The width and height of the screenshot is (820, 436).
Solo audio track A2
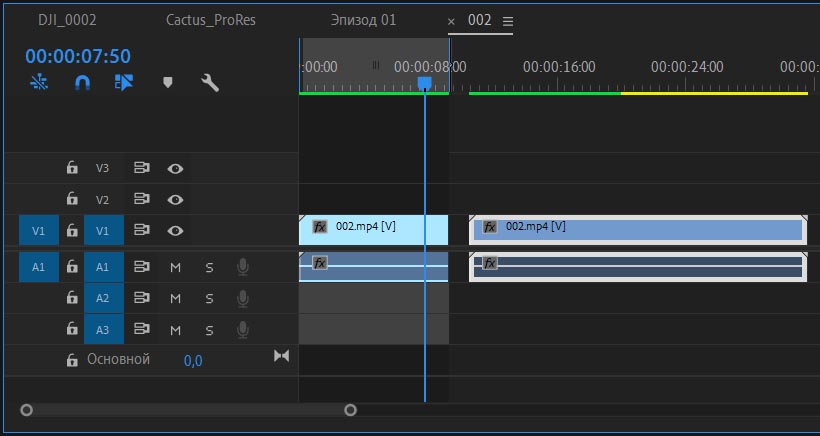click(x=209, y=299)
